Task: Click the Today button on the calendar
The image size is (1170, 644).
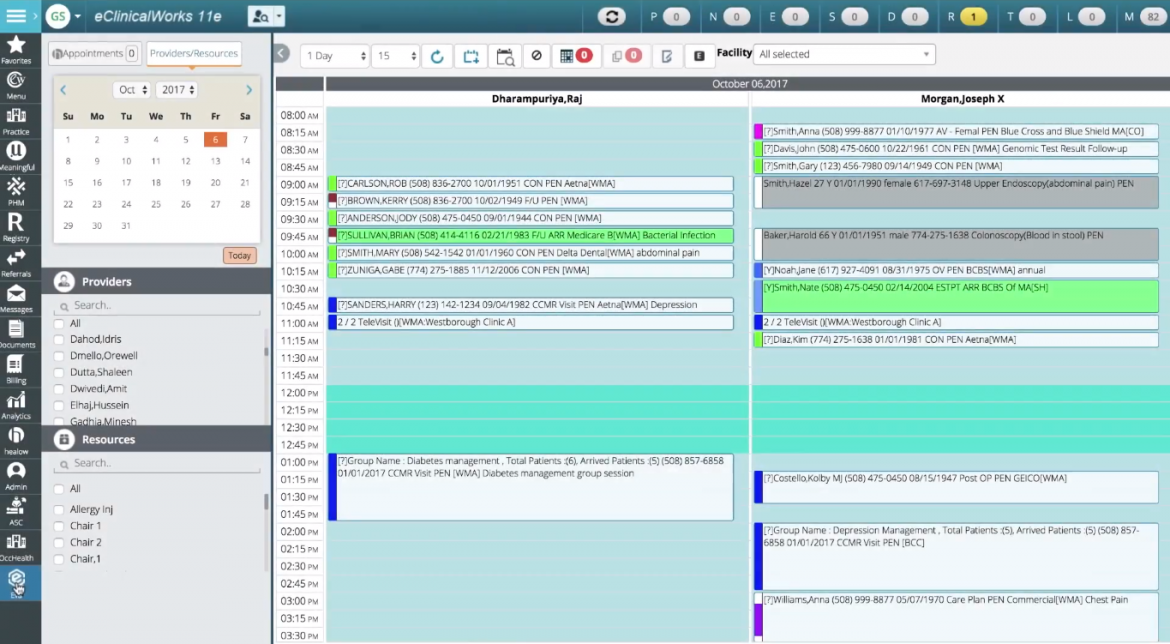Action: point(239,255)
